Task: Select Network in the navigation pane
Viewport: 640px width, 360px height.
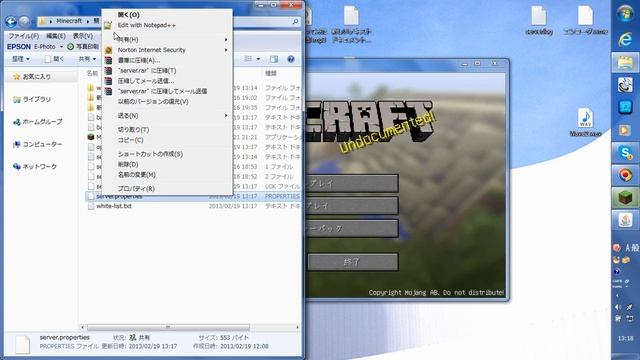Action: click(x=35, y=167)
